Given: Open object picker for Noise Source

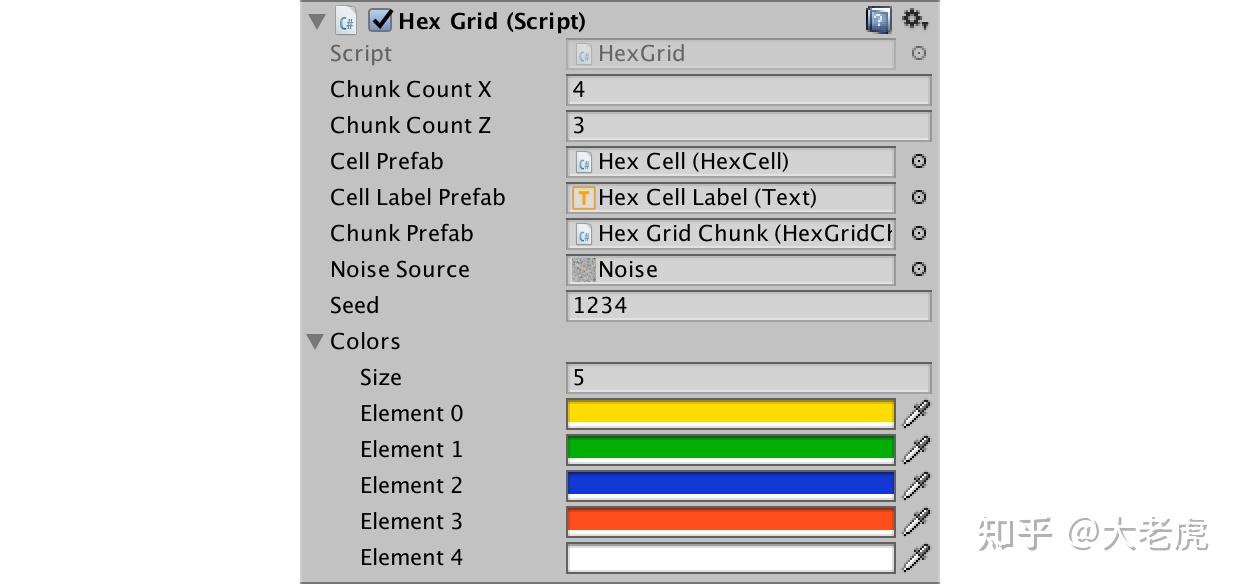Looking at the screenshot, I should pos(919,269).
